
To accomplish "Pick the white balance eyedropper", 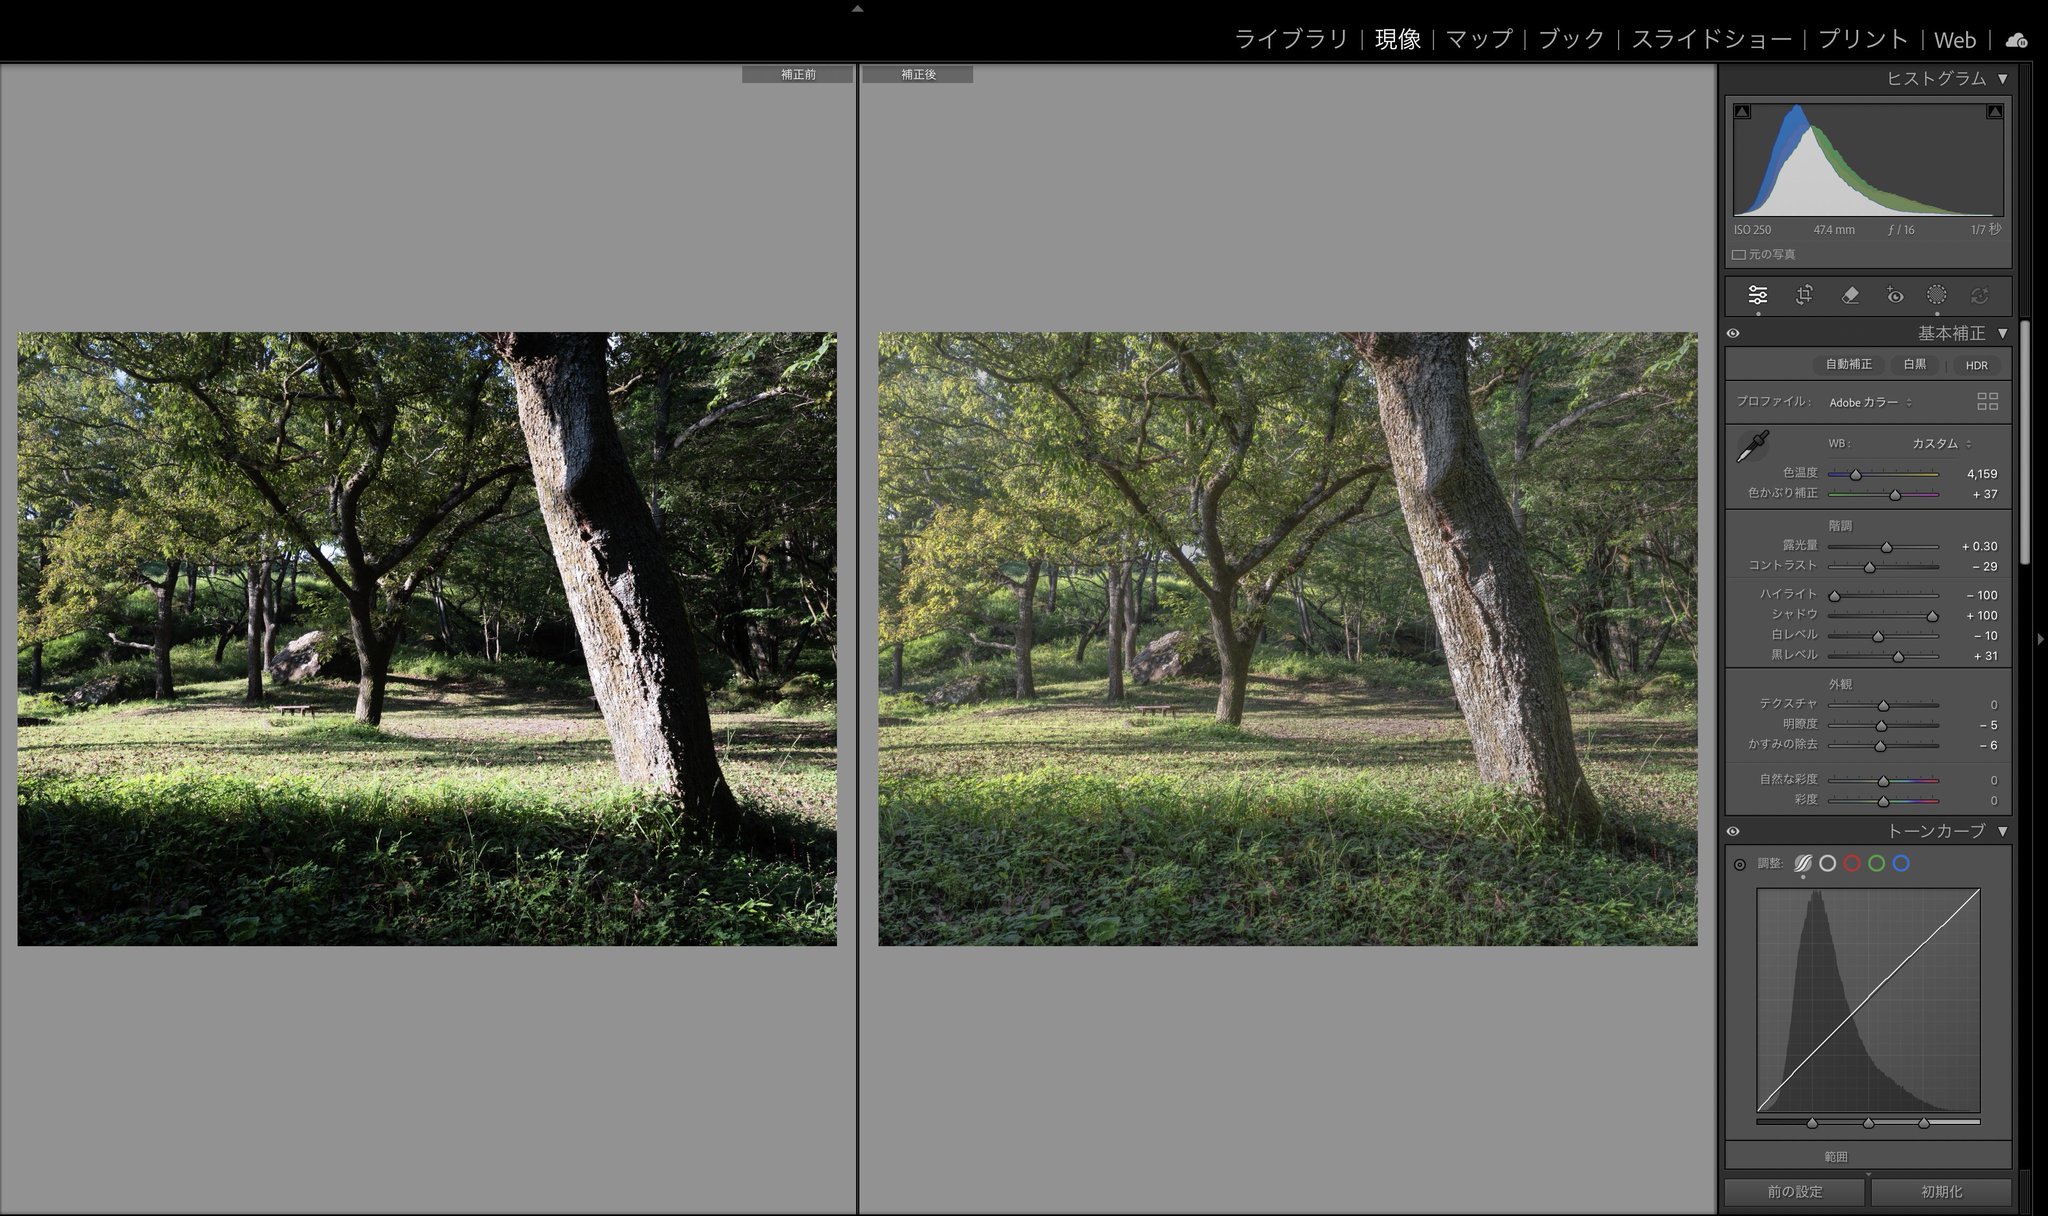I will click(1752, 447).
